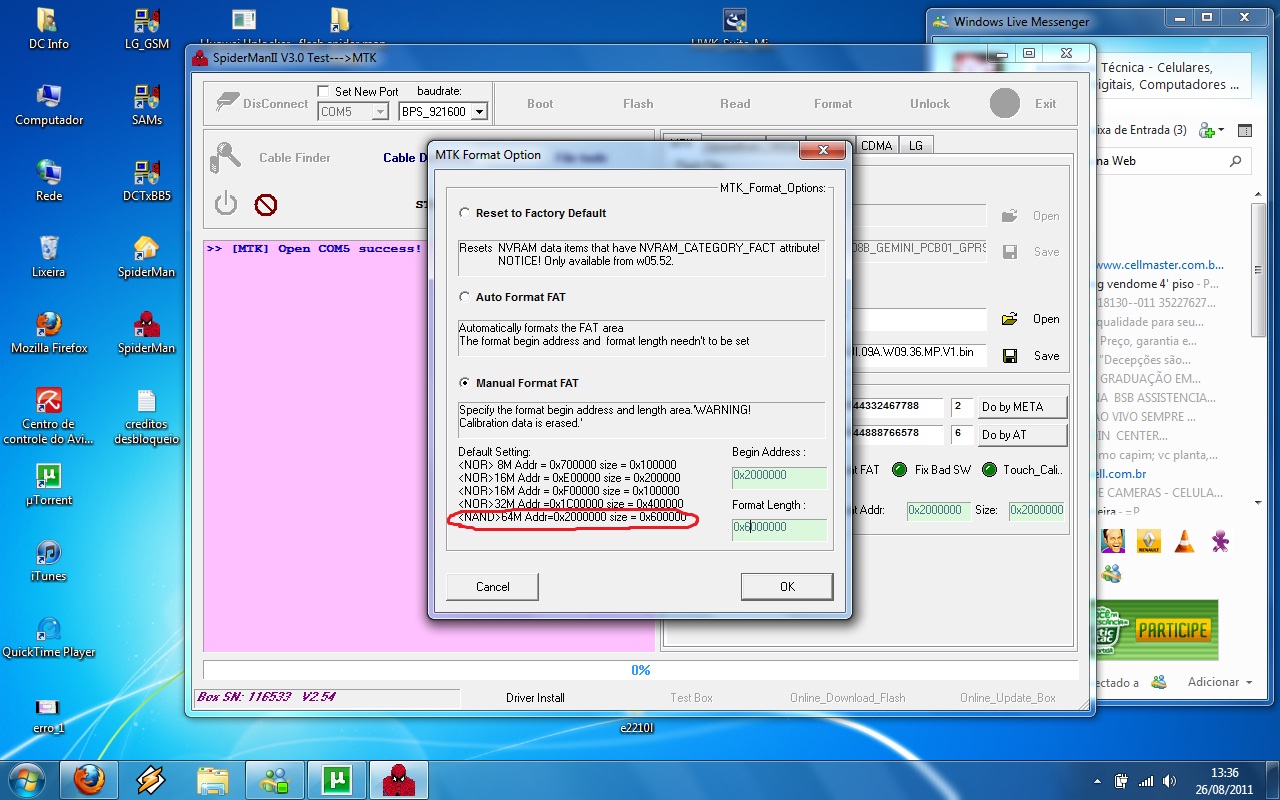Click the Messenger web search box
The image size is (1280, 800).
point(1170,161)
